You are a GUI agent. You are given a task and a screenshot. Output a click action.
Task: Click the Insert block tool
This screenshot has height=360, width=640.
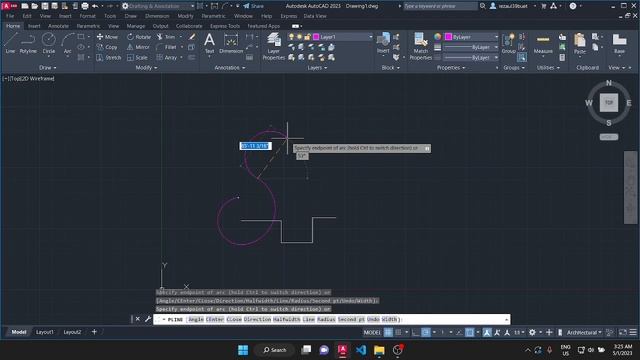(x=383, y=44)
